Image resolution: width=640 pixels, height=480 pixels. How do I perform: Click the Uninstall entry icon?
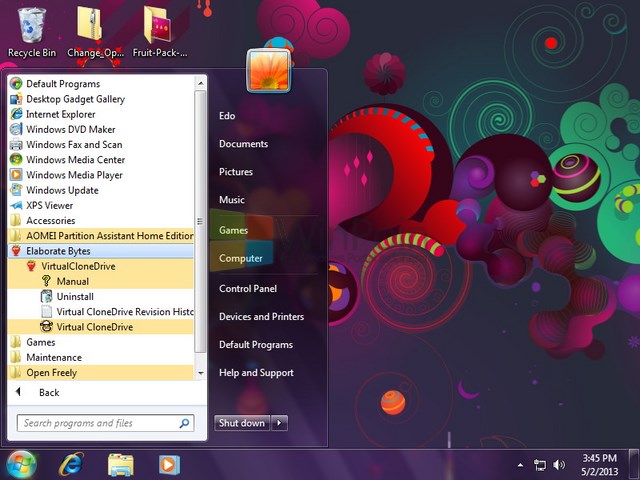click(46, 296)
